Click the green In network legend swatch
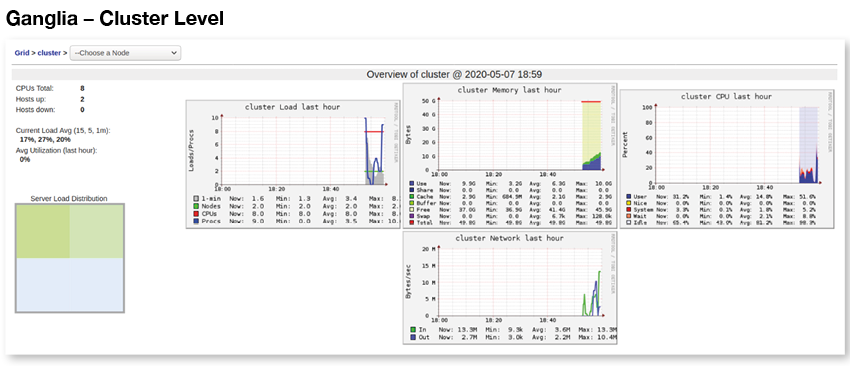Screen dimensions: 850x366 point(413,330)
